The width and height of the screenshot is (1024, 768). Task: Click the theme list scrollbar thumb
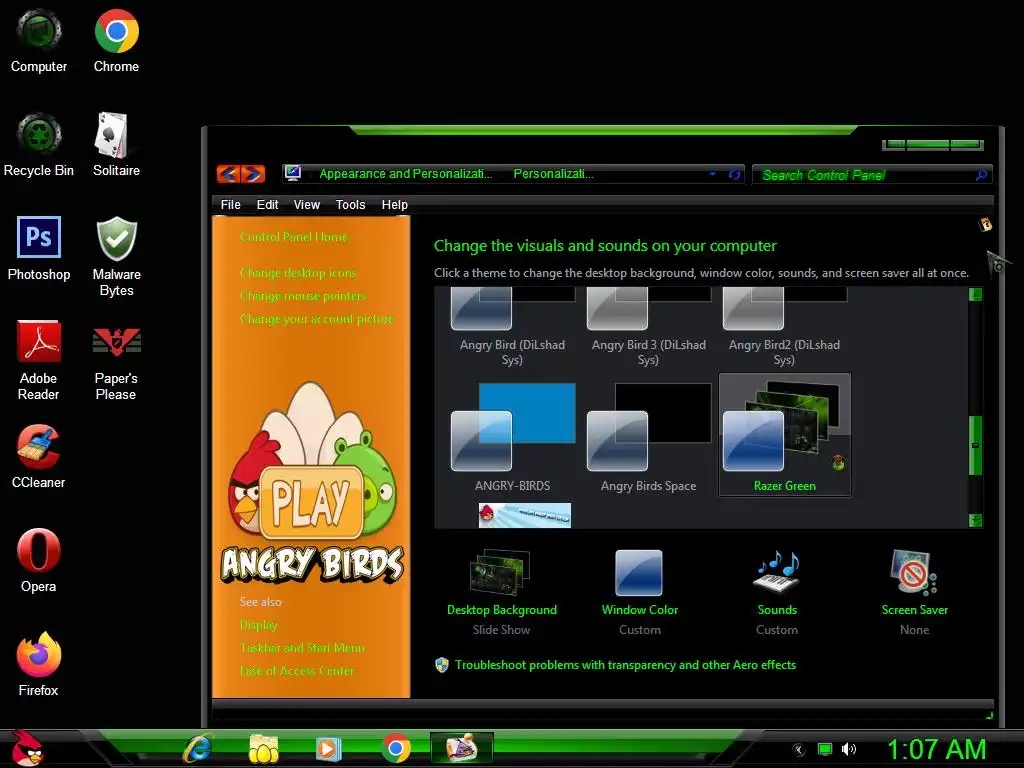[976, 445]
